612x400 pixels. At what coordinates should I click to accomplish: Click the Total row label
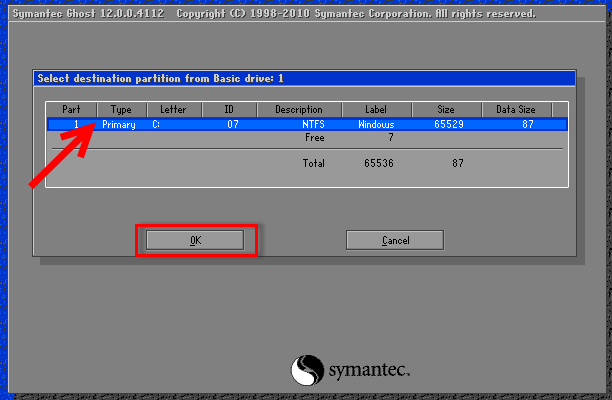pos(314,163)
